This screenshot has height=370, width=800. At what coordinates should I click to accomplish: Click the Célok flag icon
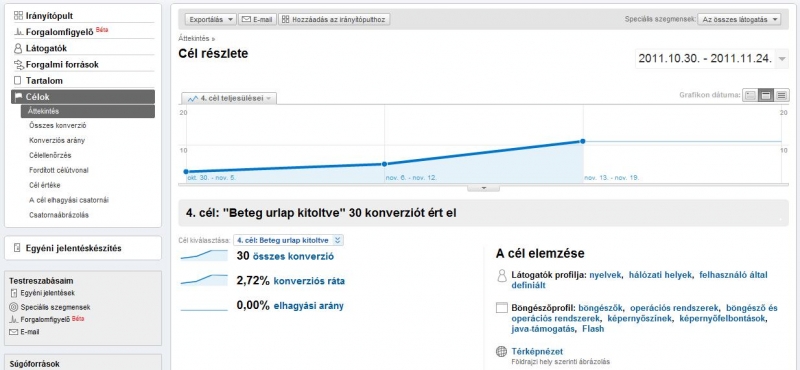(18, 97)
